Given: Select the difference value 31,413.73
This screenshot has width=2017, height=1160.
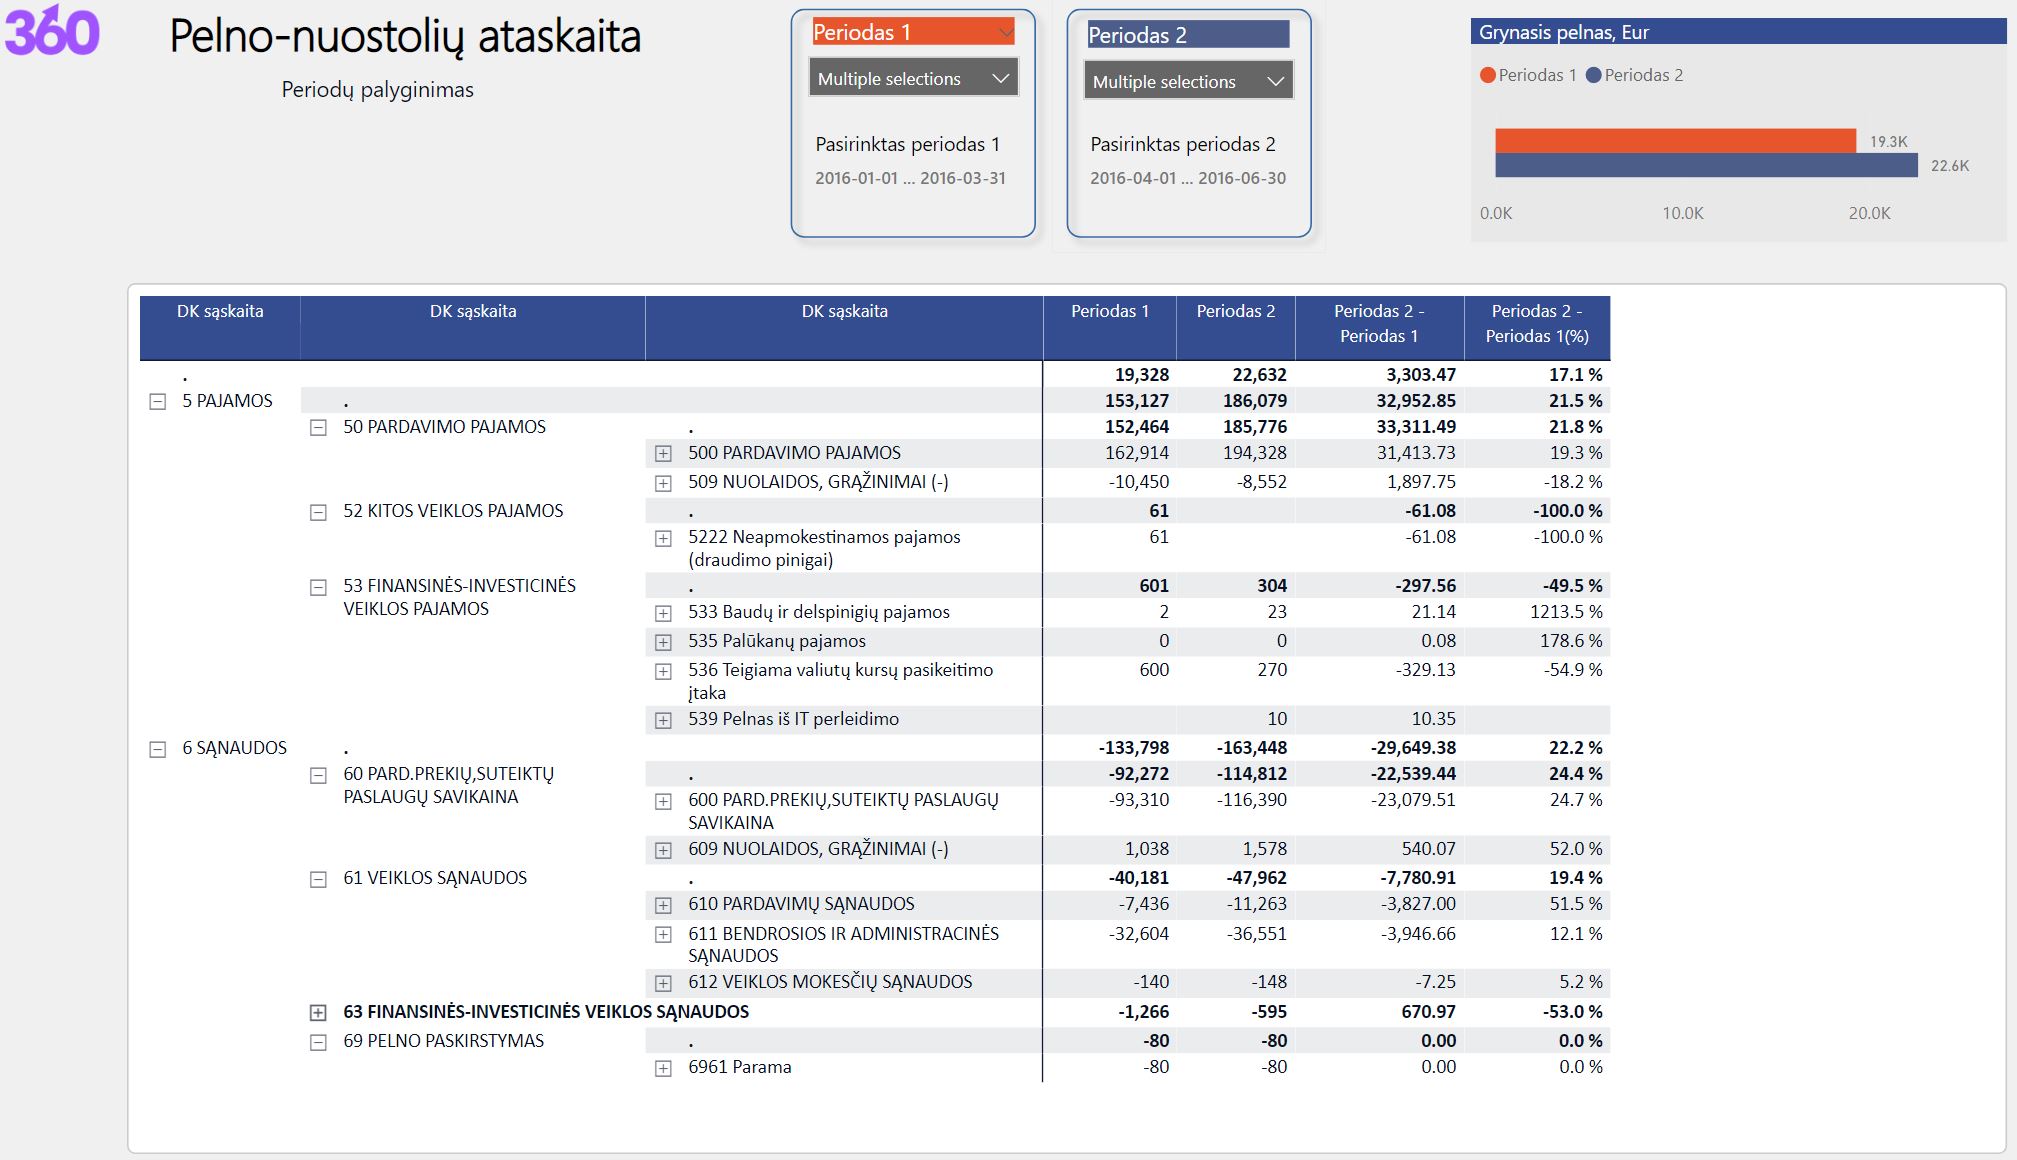Looking at the screenshot, I should click(x=1416, y=453).
